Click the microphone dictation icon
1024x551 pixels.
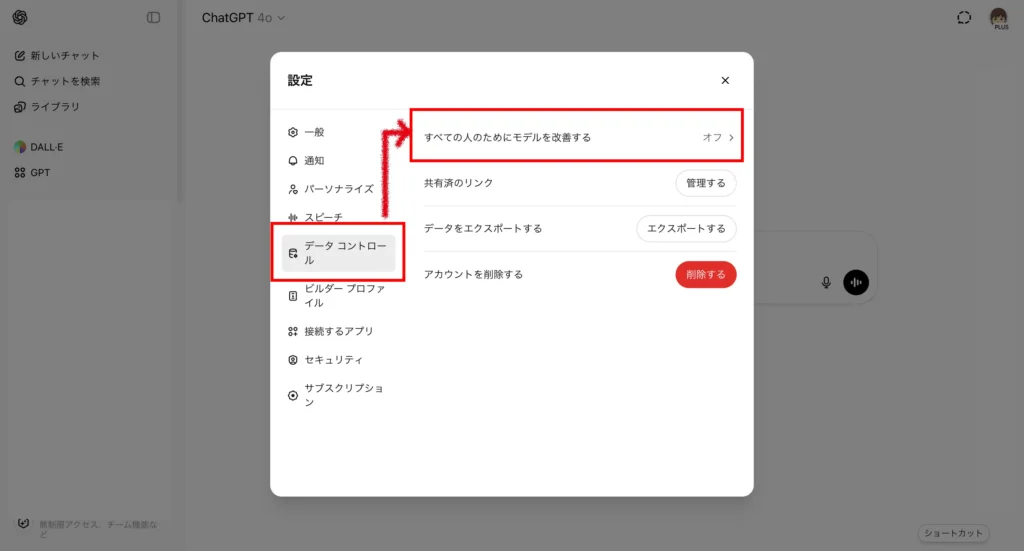coord(826,282)
